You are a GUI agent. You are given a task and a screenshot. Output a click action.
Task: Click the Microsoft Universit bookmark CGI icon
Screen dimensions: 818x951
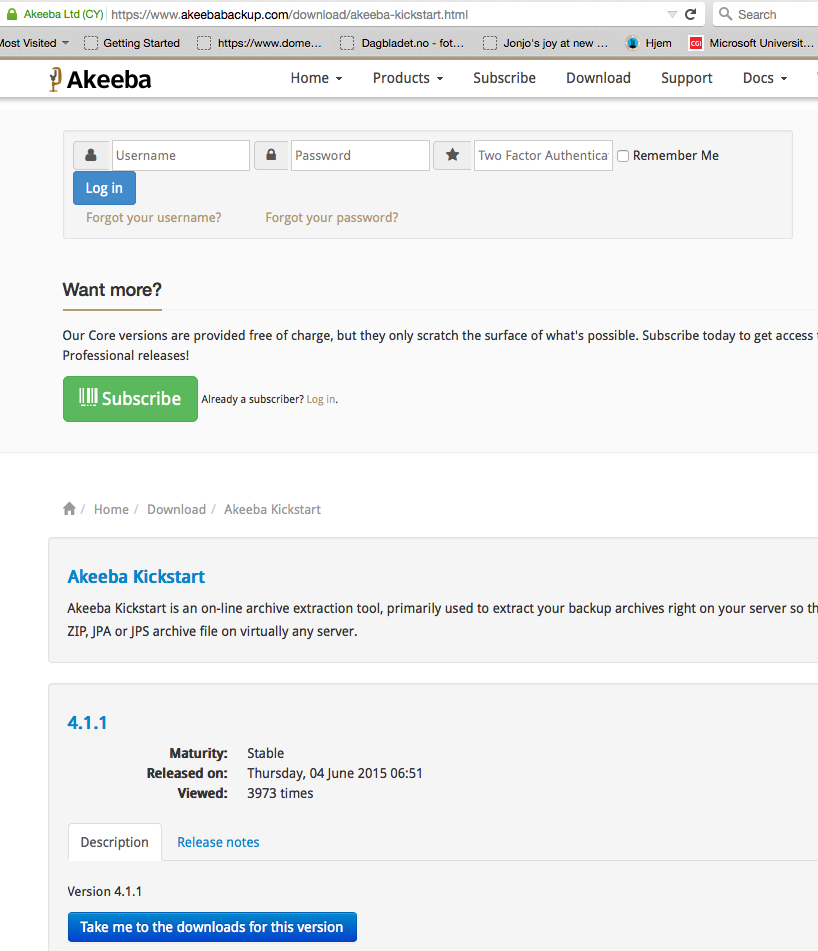click(696, 43)
